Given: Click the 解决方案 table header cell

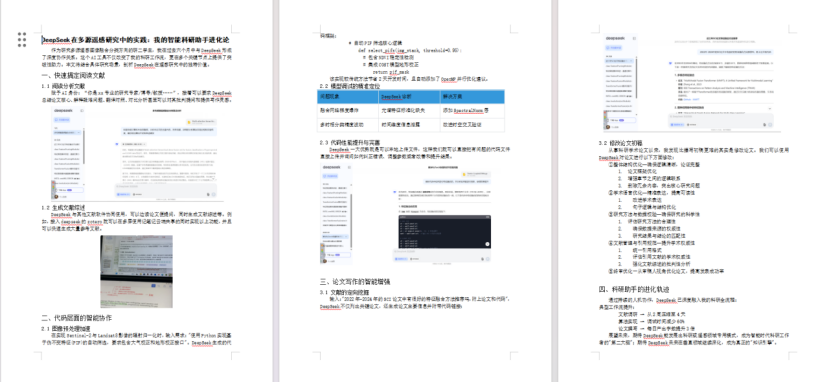Looking at the screenshot, I should point(471,97).
